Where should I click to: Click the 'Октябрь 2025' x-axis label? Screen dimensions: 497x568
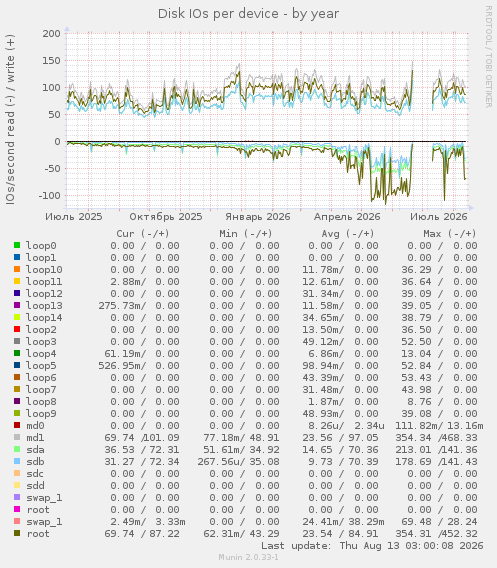coord(166,217)
